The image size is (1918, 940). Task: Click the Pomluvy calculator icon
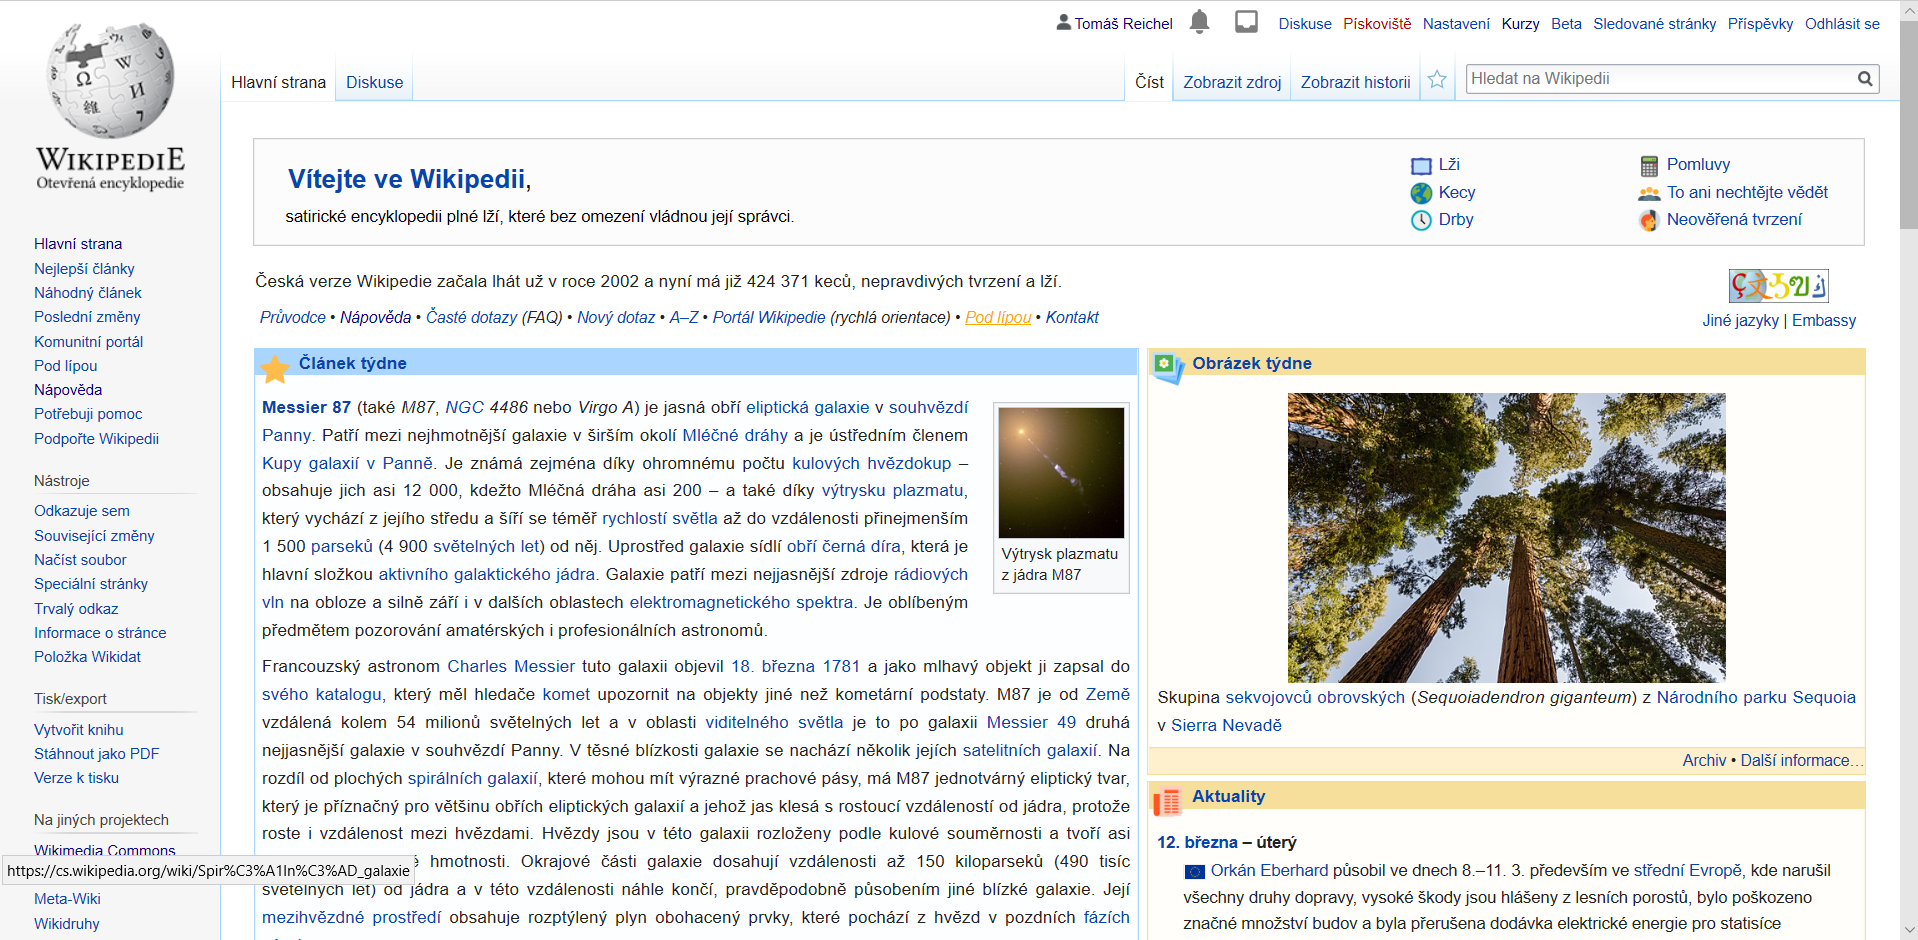[x=1649, y=166]
